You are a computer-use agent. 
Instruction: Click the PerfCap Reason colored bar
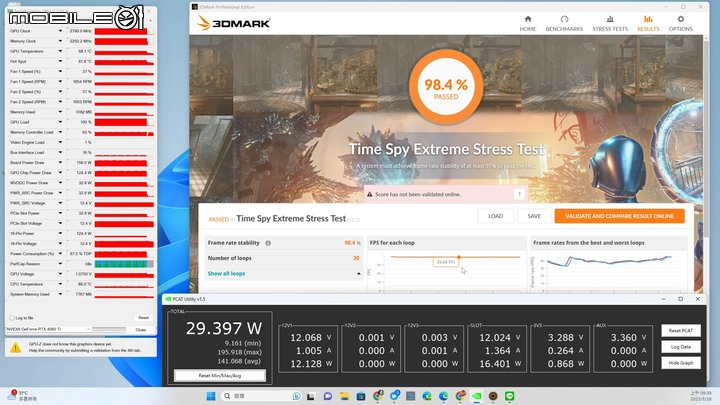pos(124,264)
